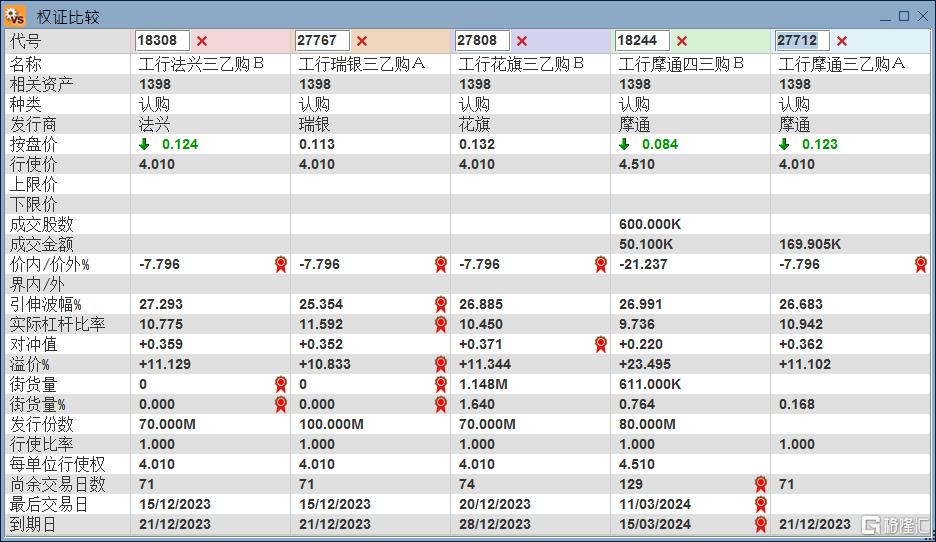The image size is (936, 542).
Task: Click the ribbon badge in 18308's 街货量 row
Action: coord(281,384)
